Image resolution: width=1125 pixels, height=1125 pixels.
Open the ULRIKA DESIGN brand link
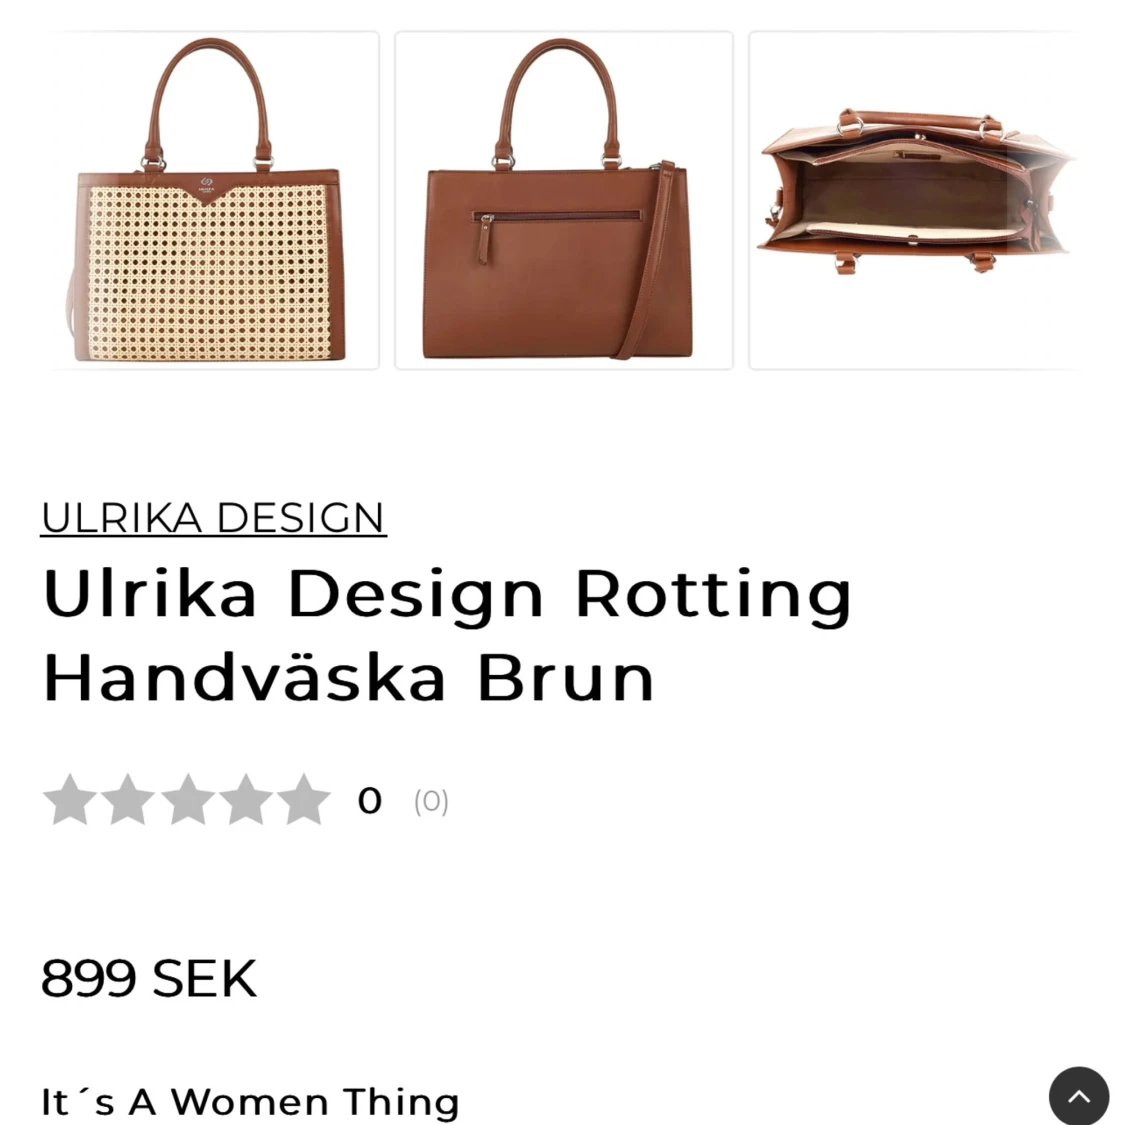click(213, 517)
